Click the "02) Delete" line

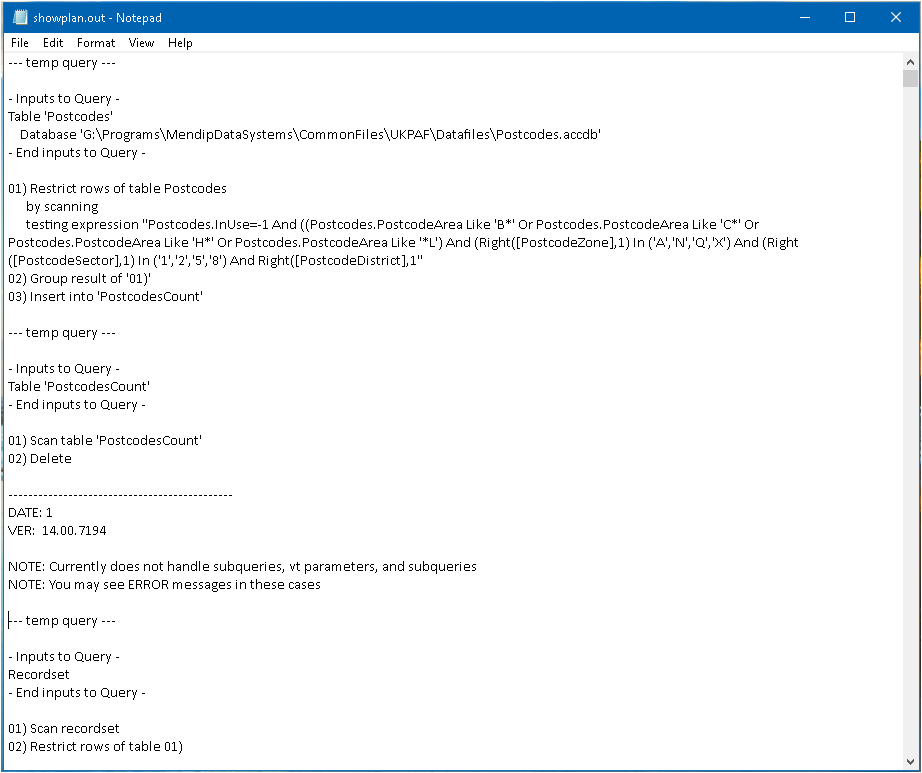click(40, 459)
